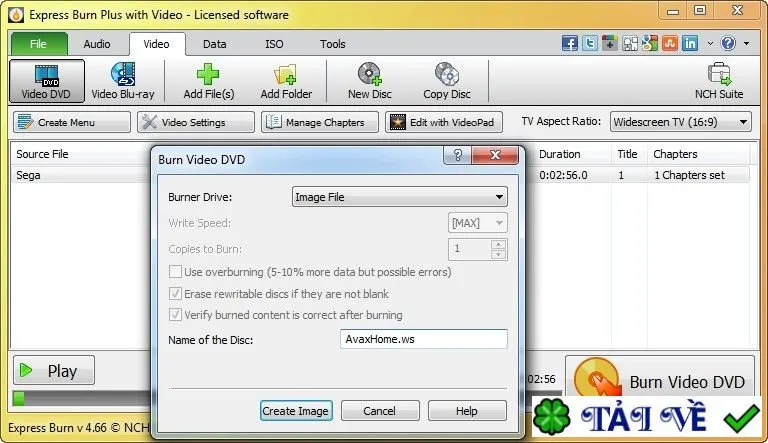Click the Add File(s) green plus icon

click(x=208, y=74)
